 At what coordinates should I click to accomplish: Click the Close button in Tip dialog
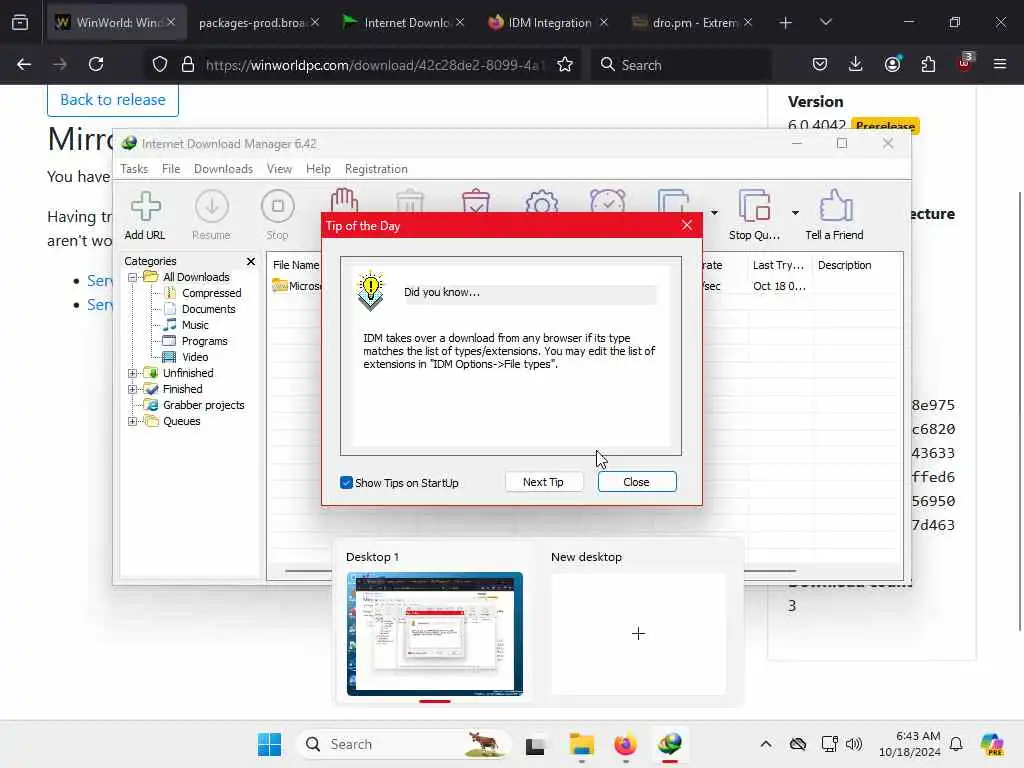pyautogui.click(x=637, y=482)
